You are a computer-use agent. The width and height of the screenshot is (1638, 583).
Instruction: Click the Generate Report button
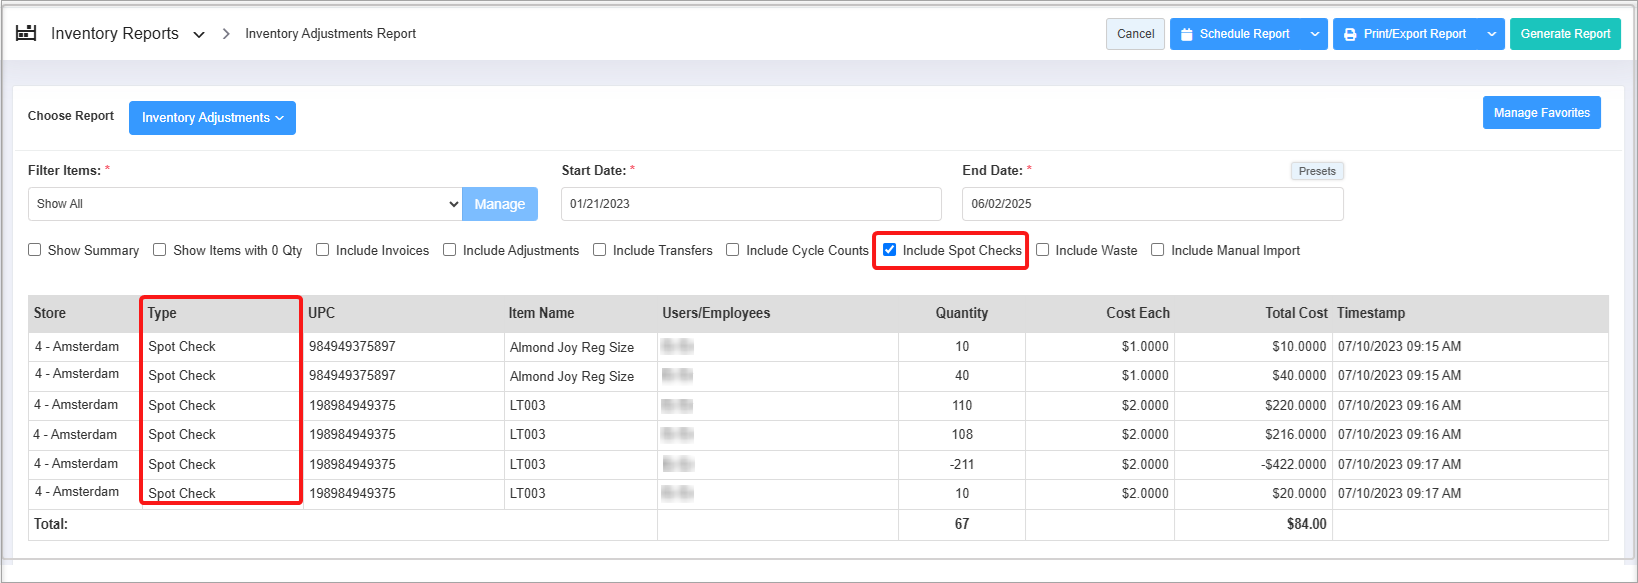pos(1565,34)
